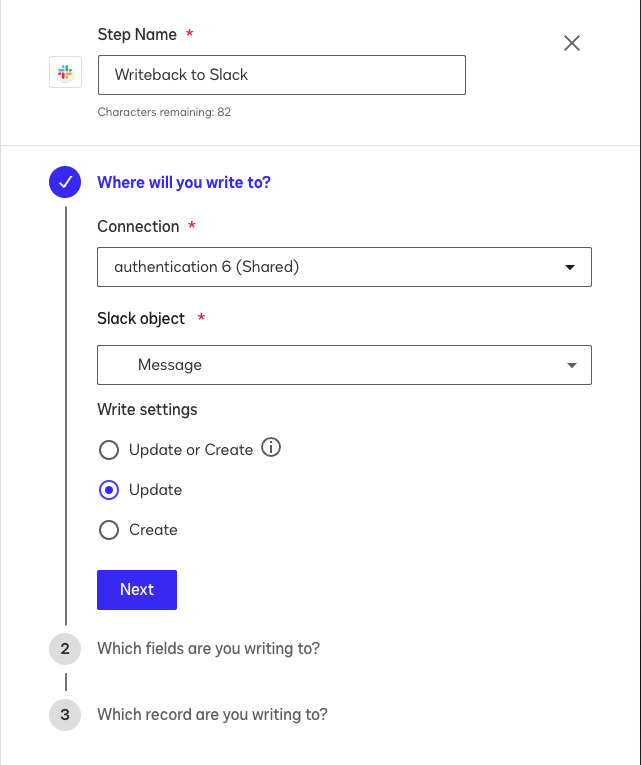Screen dimensions: 641x765
Task: Click the Step Name input field
Action: pos(281,75)
